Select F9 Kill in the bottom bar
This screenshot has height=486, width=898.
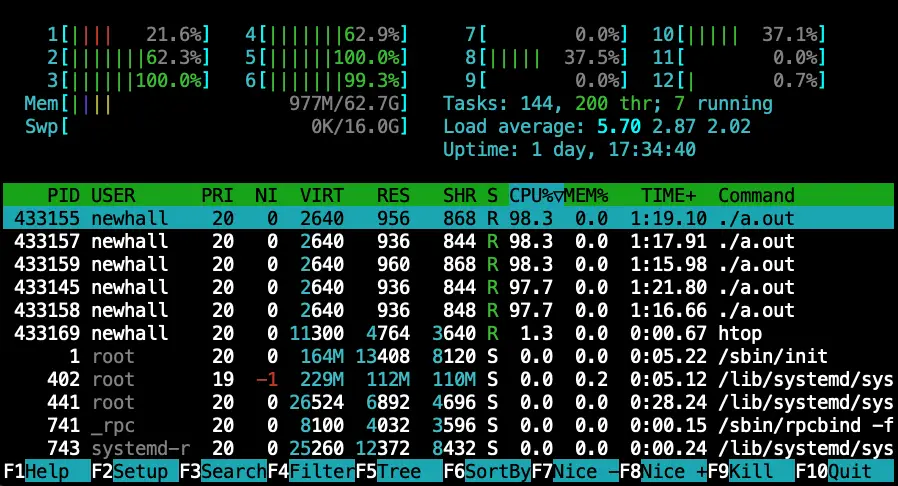click(751, 472)
